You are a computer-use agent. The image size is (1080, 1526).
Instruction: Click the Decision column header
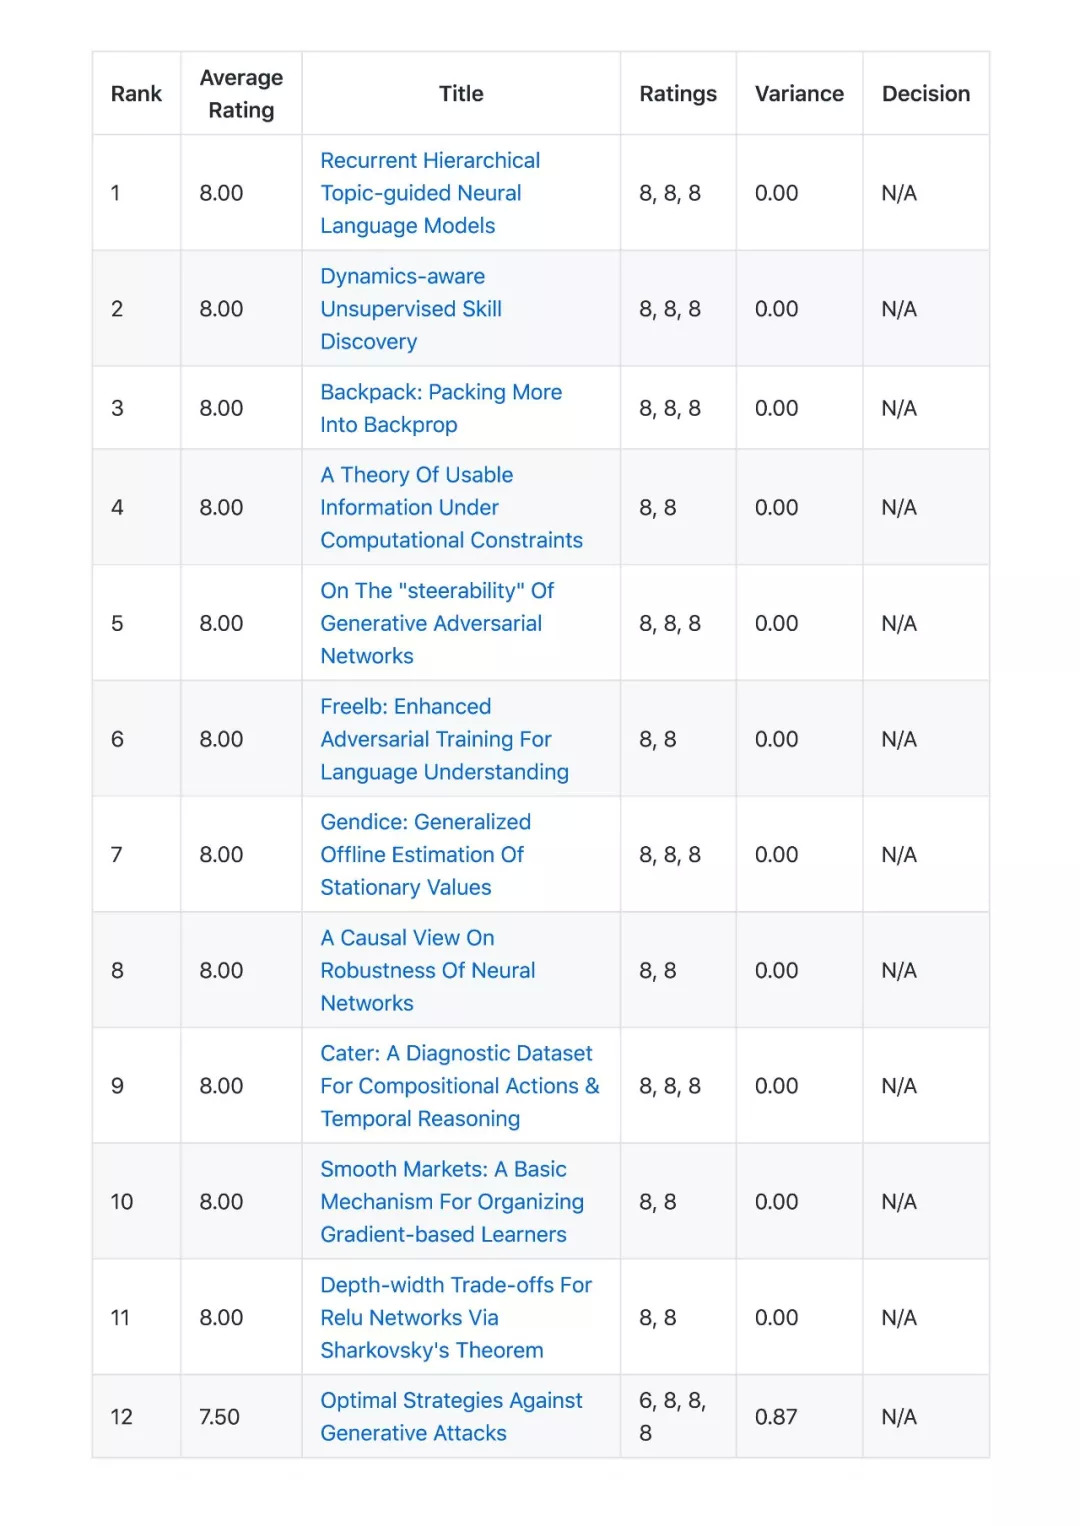(925, 94)
